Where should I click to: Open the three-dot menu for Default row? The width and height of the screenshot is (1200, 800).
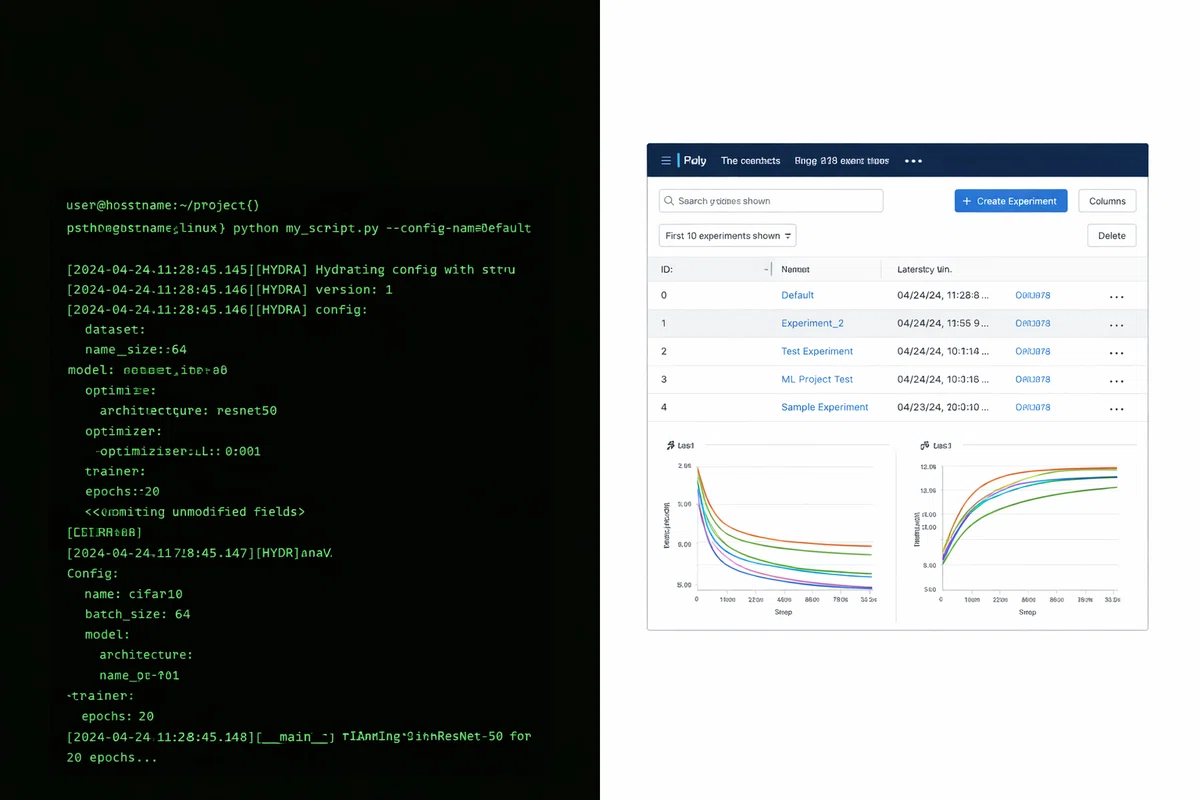[x=1117, y=296]
